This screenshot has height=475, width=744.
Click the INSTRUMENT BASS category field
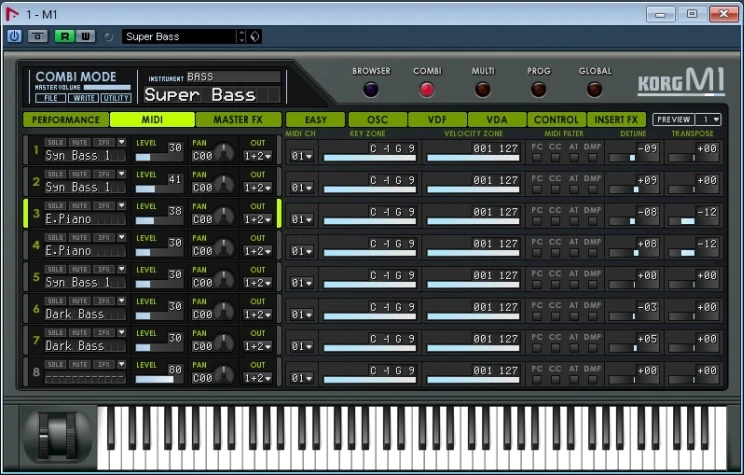(233, 76)
